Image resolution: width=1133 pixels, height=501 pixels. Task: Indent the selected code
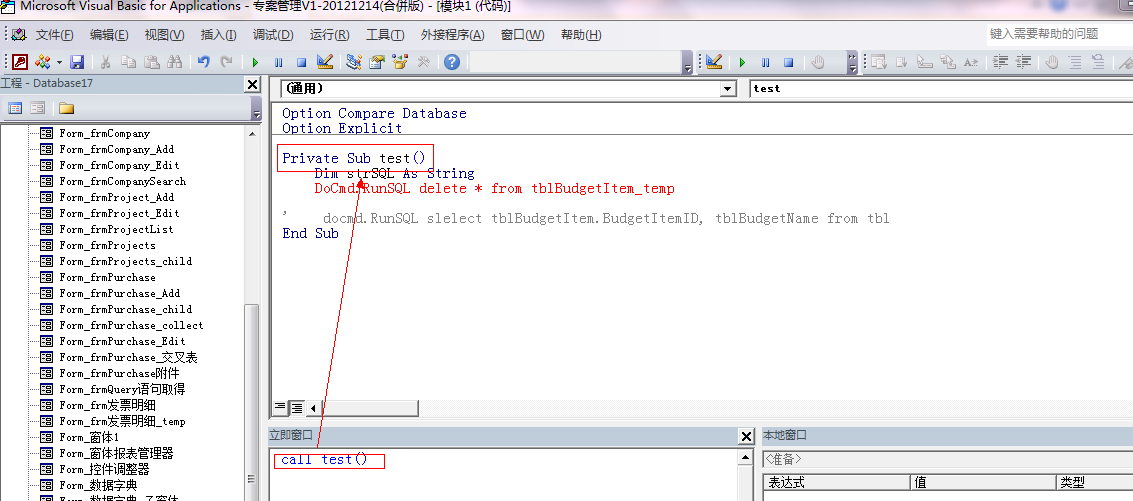point(1000,62)
